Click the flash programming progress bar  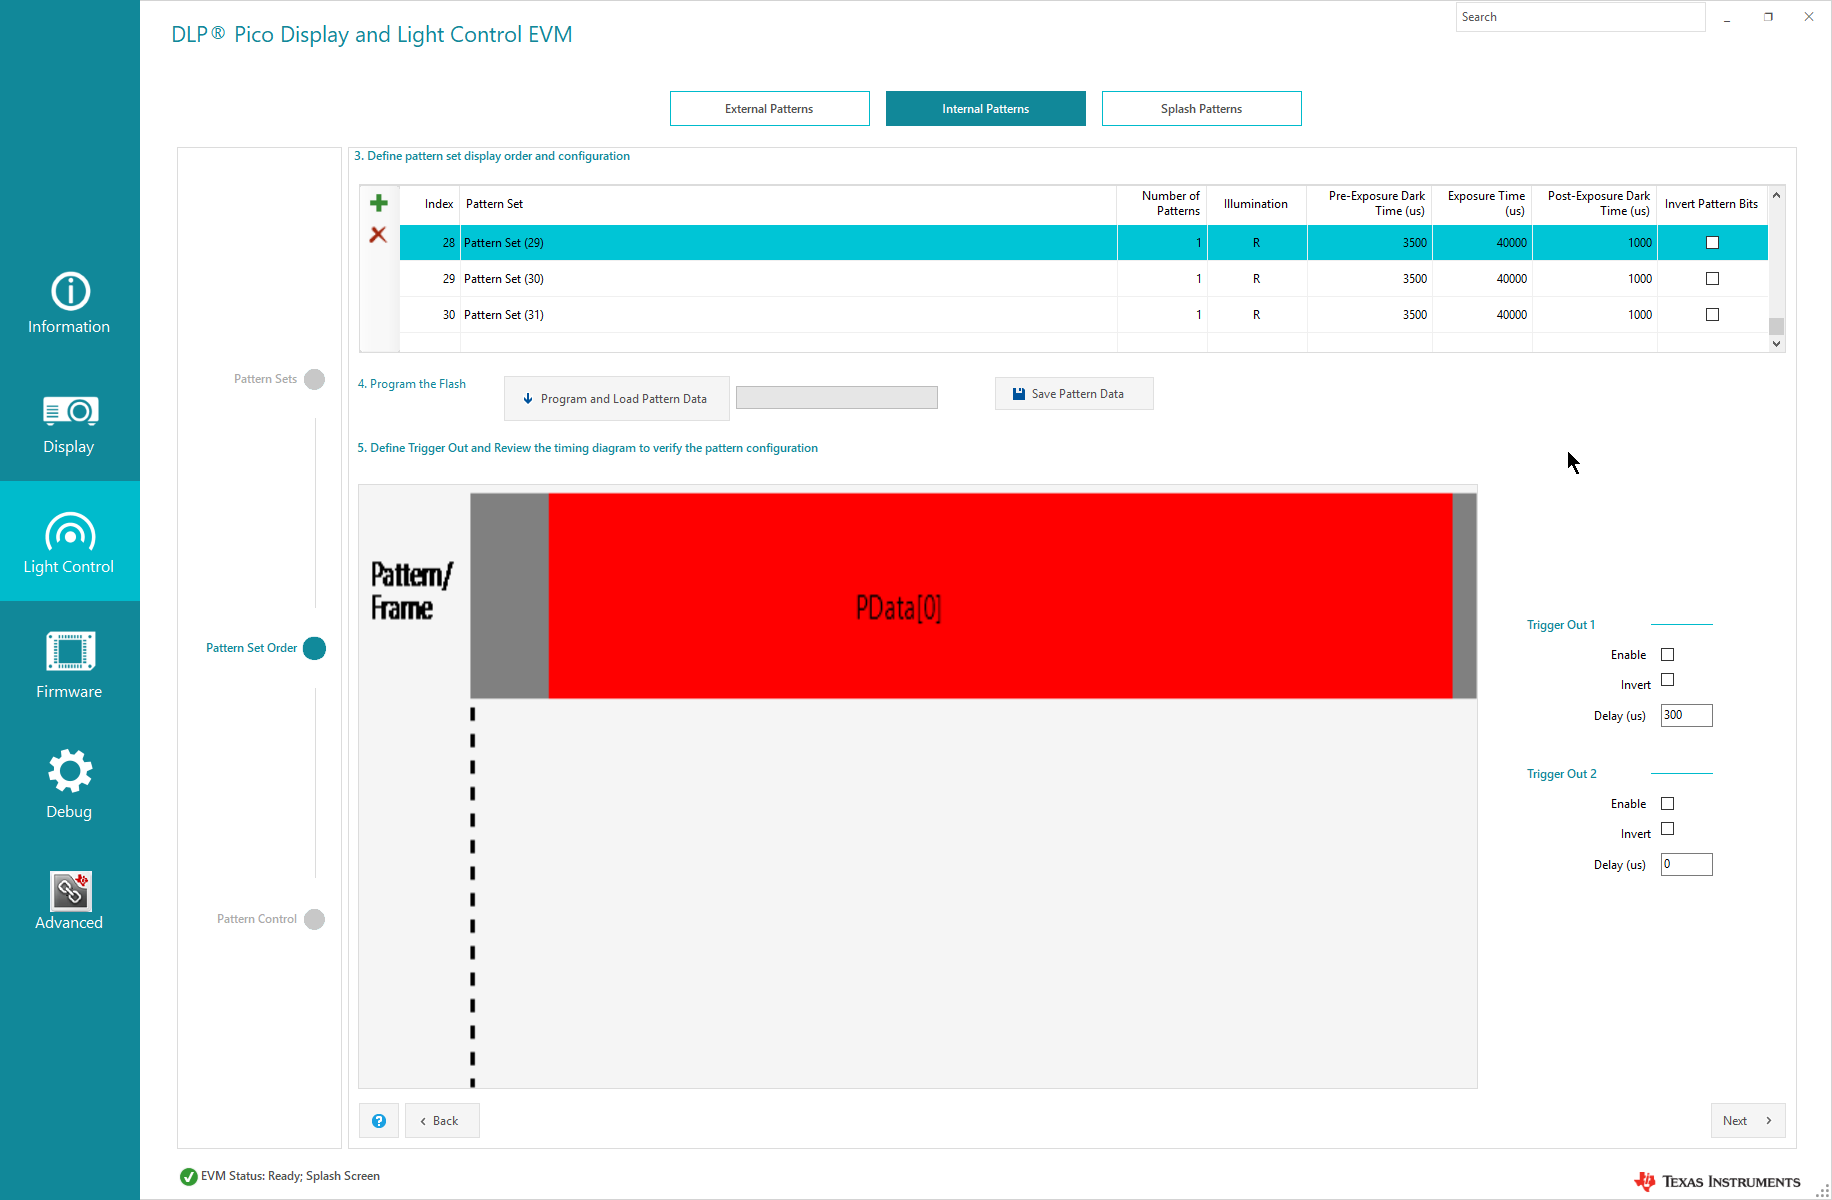[837, 398]
